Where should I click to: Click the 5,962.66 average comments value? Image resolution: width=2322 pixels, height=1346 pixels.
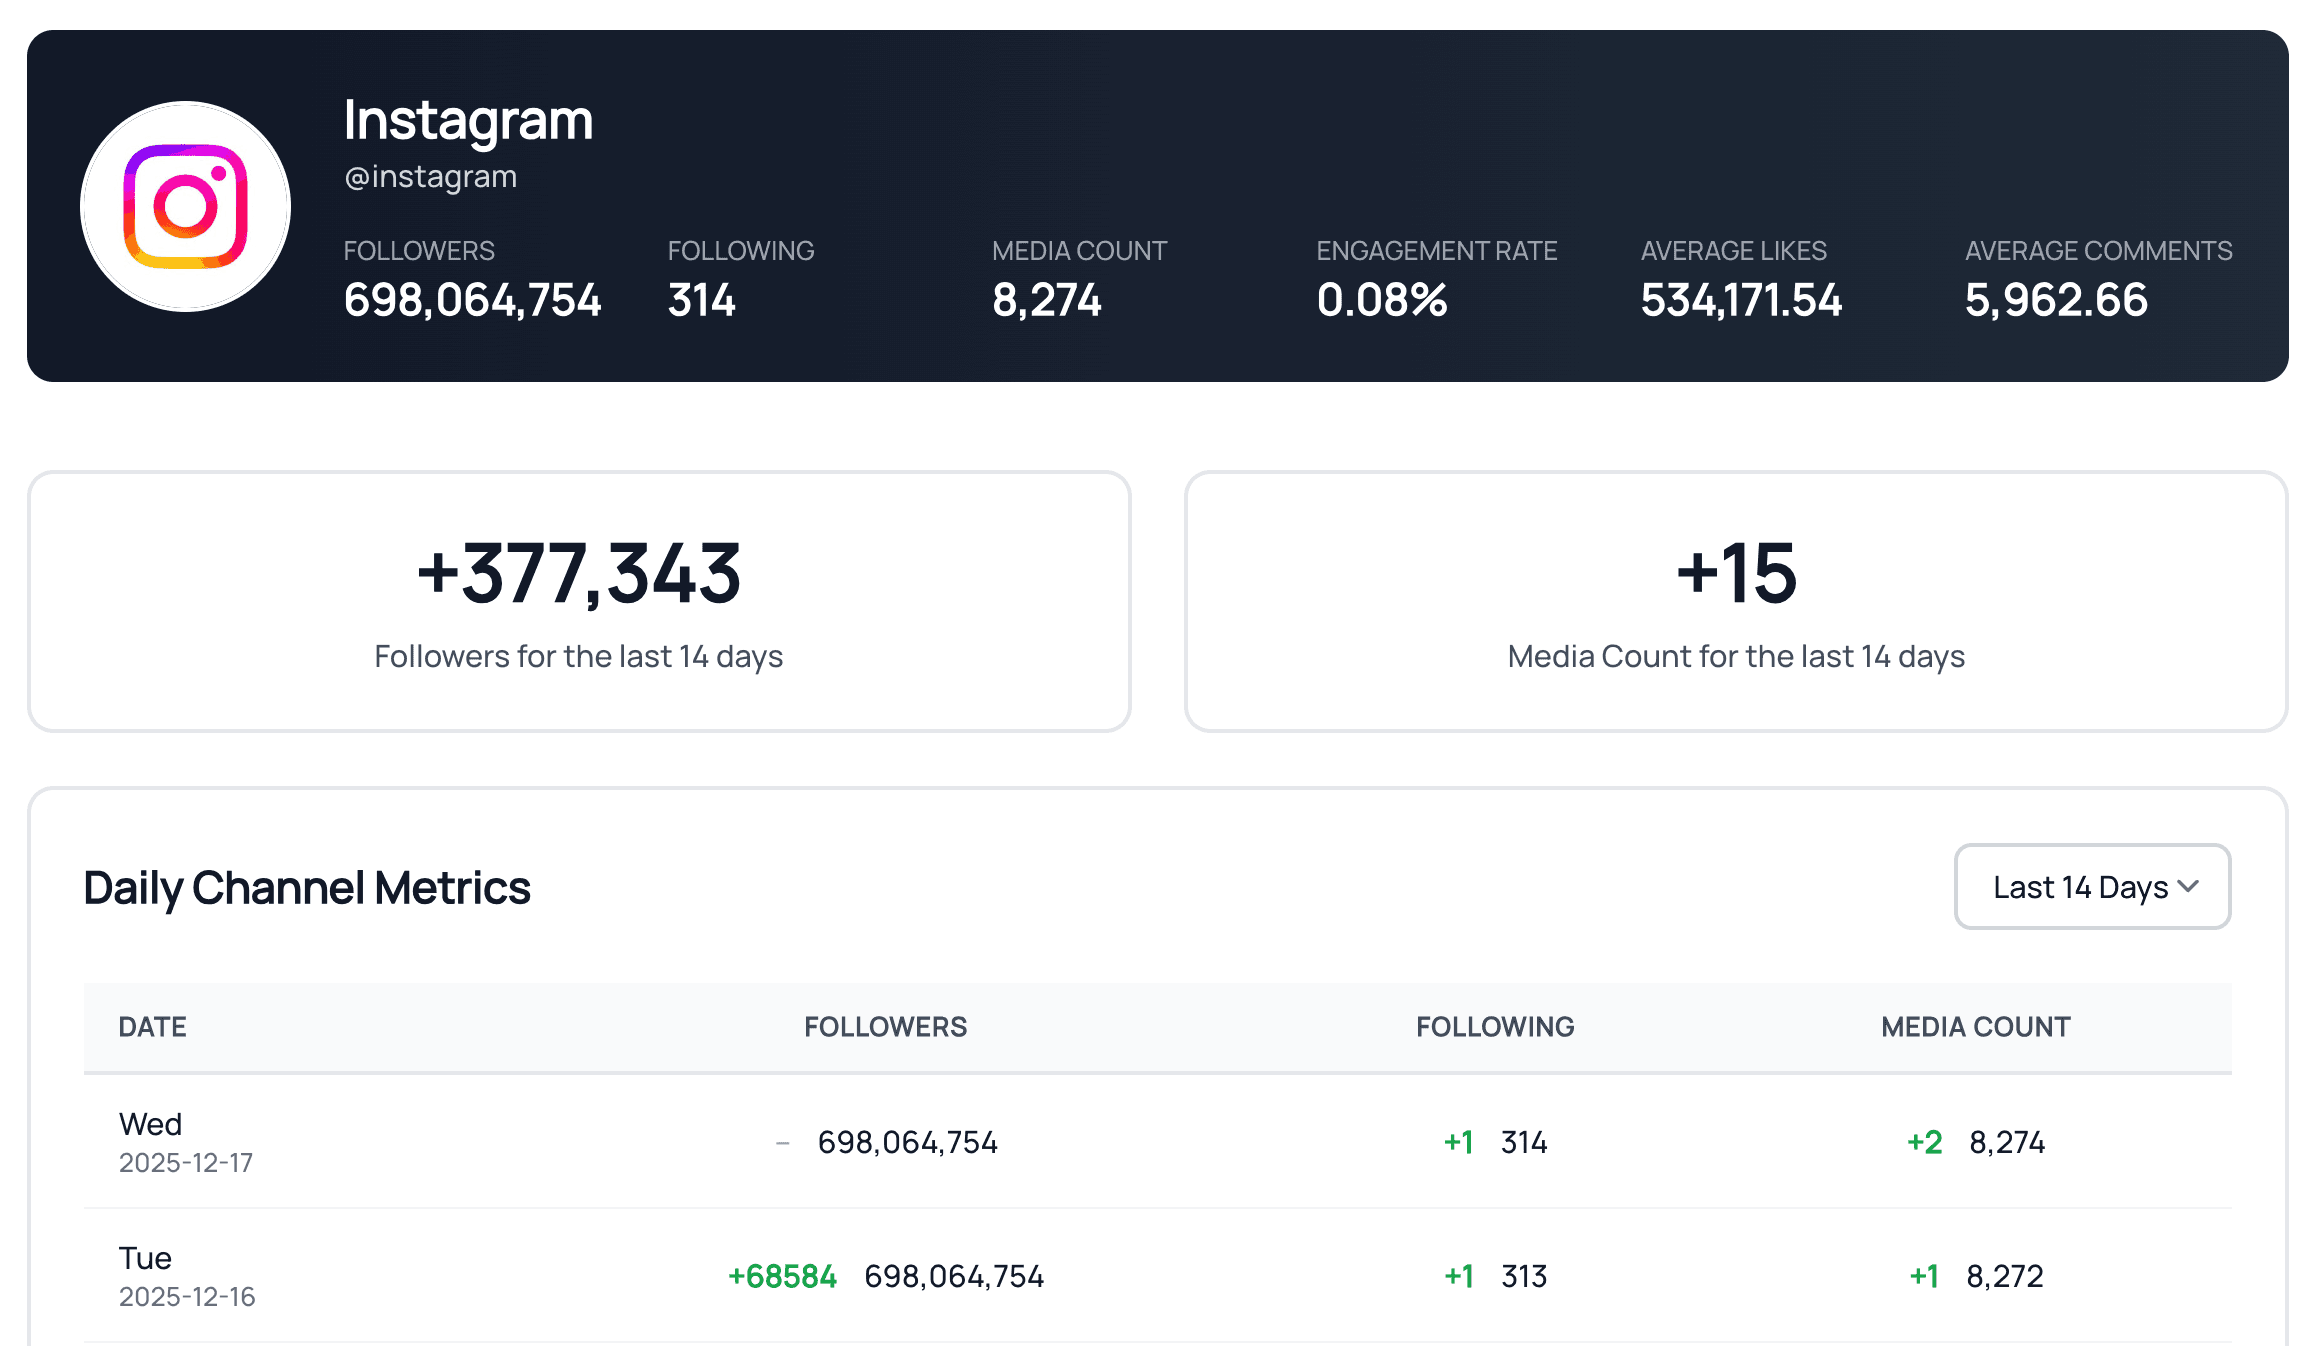pos(2056,300)
